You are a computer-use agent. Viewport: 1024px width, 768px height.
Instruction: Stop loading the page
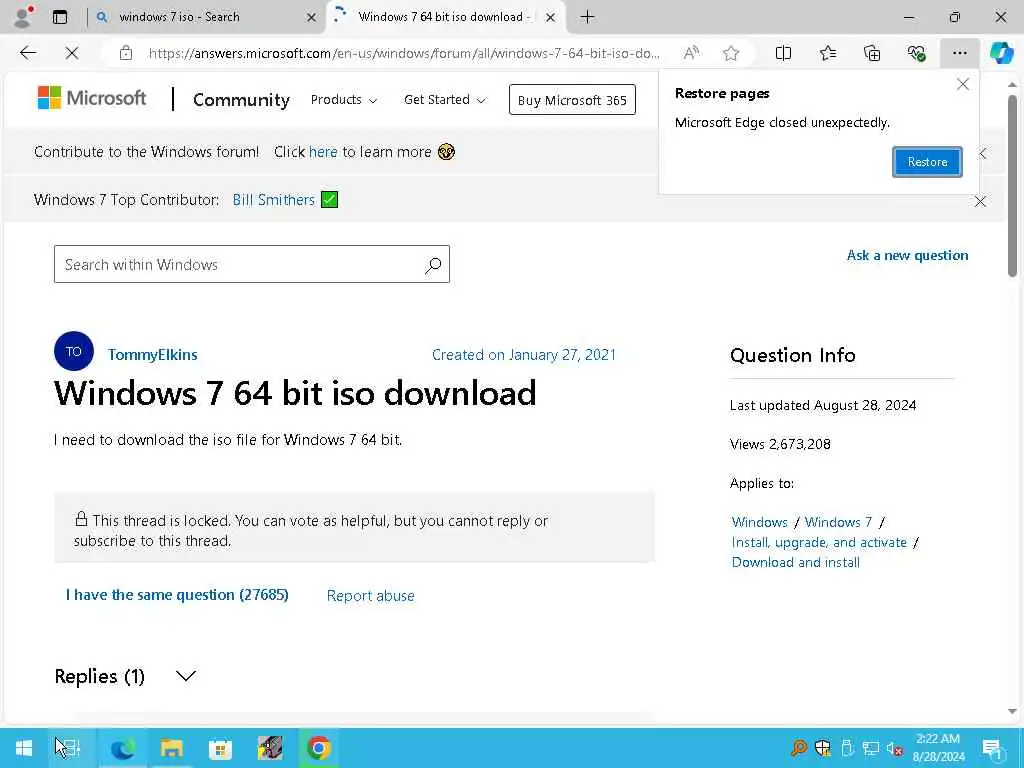72,53
